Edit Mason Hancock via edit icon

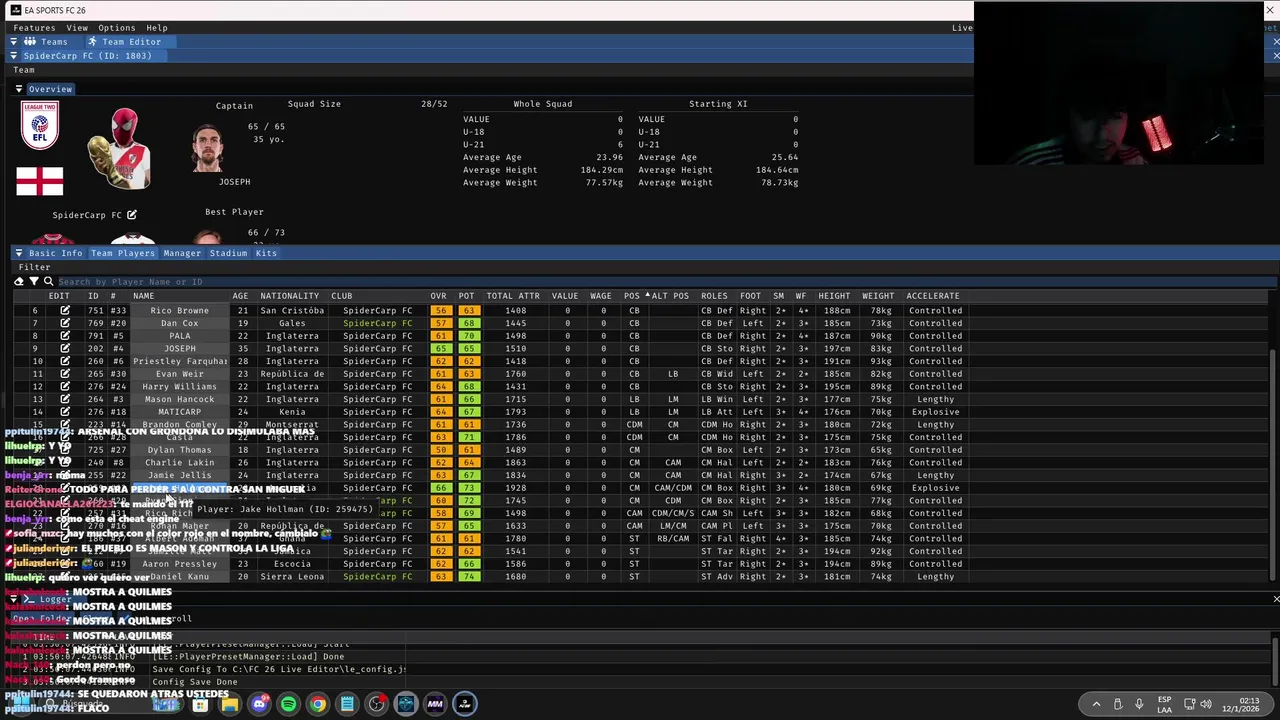(65, 400)
